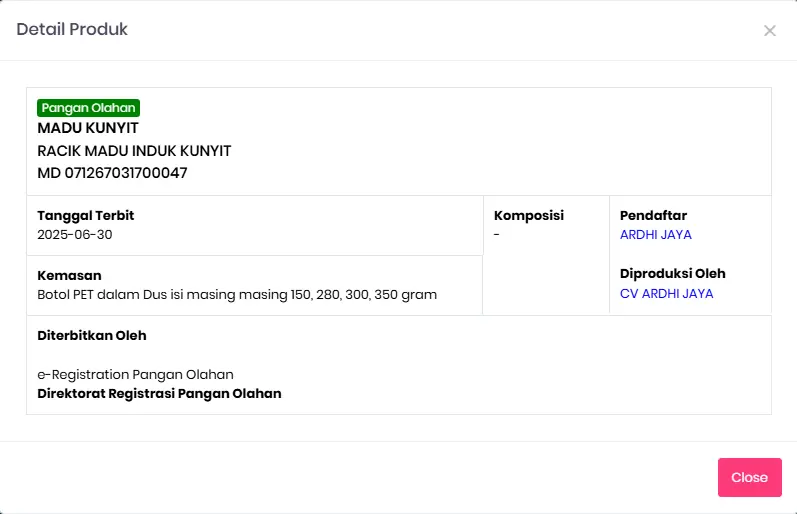Click Direktorat Registrasi Pangan Olahan bold text
The image size is (797, 514).
click(159, 394)
